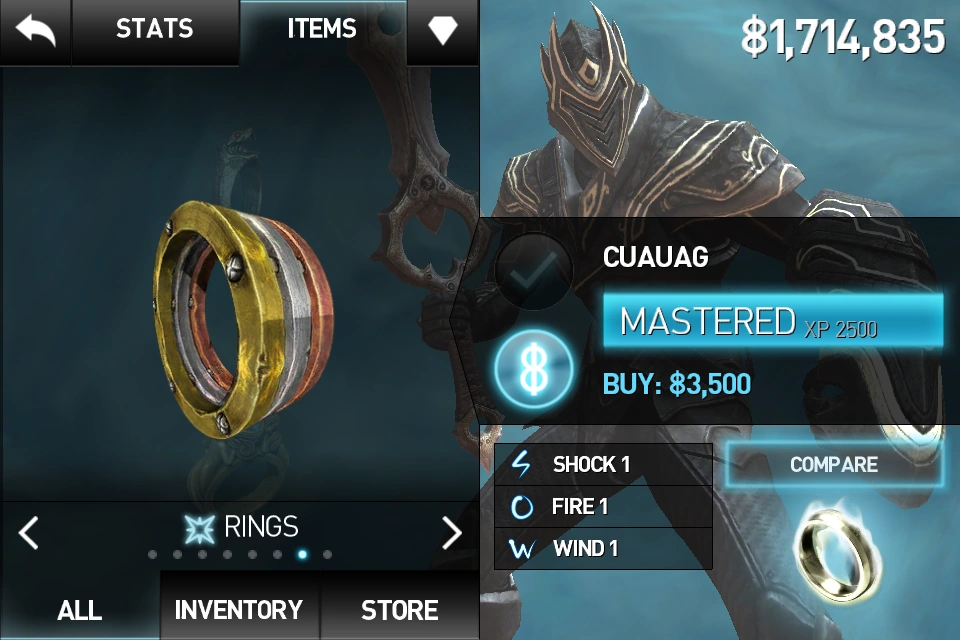960x640 pixels.
Task: Tap the Cuauag ring preview image
Action: [x=243, y=317]
